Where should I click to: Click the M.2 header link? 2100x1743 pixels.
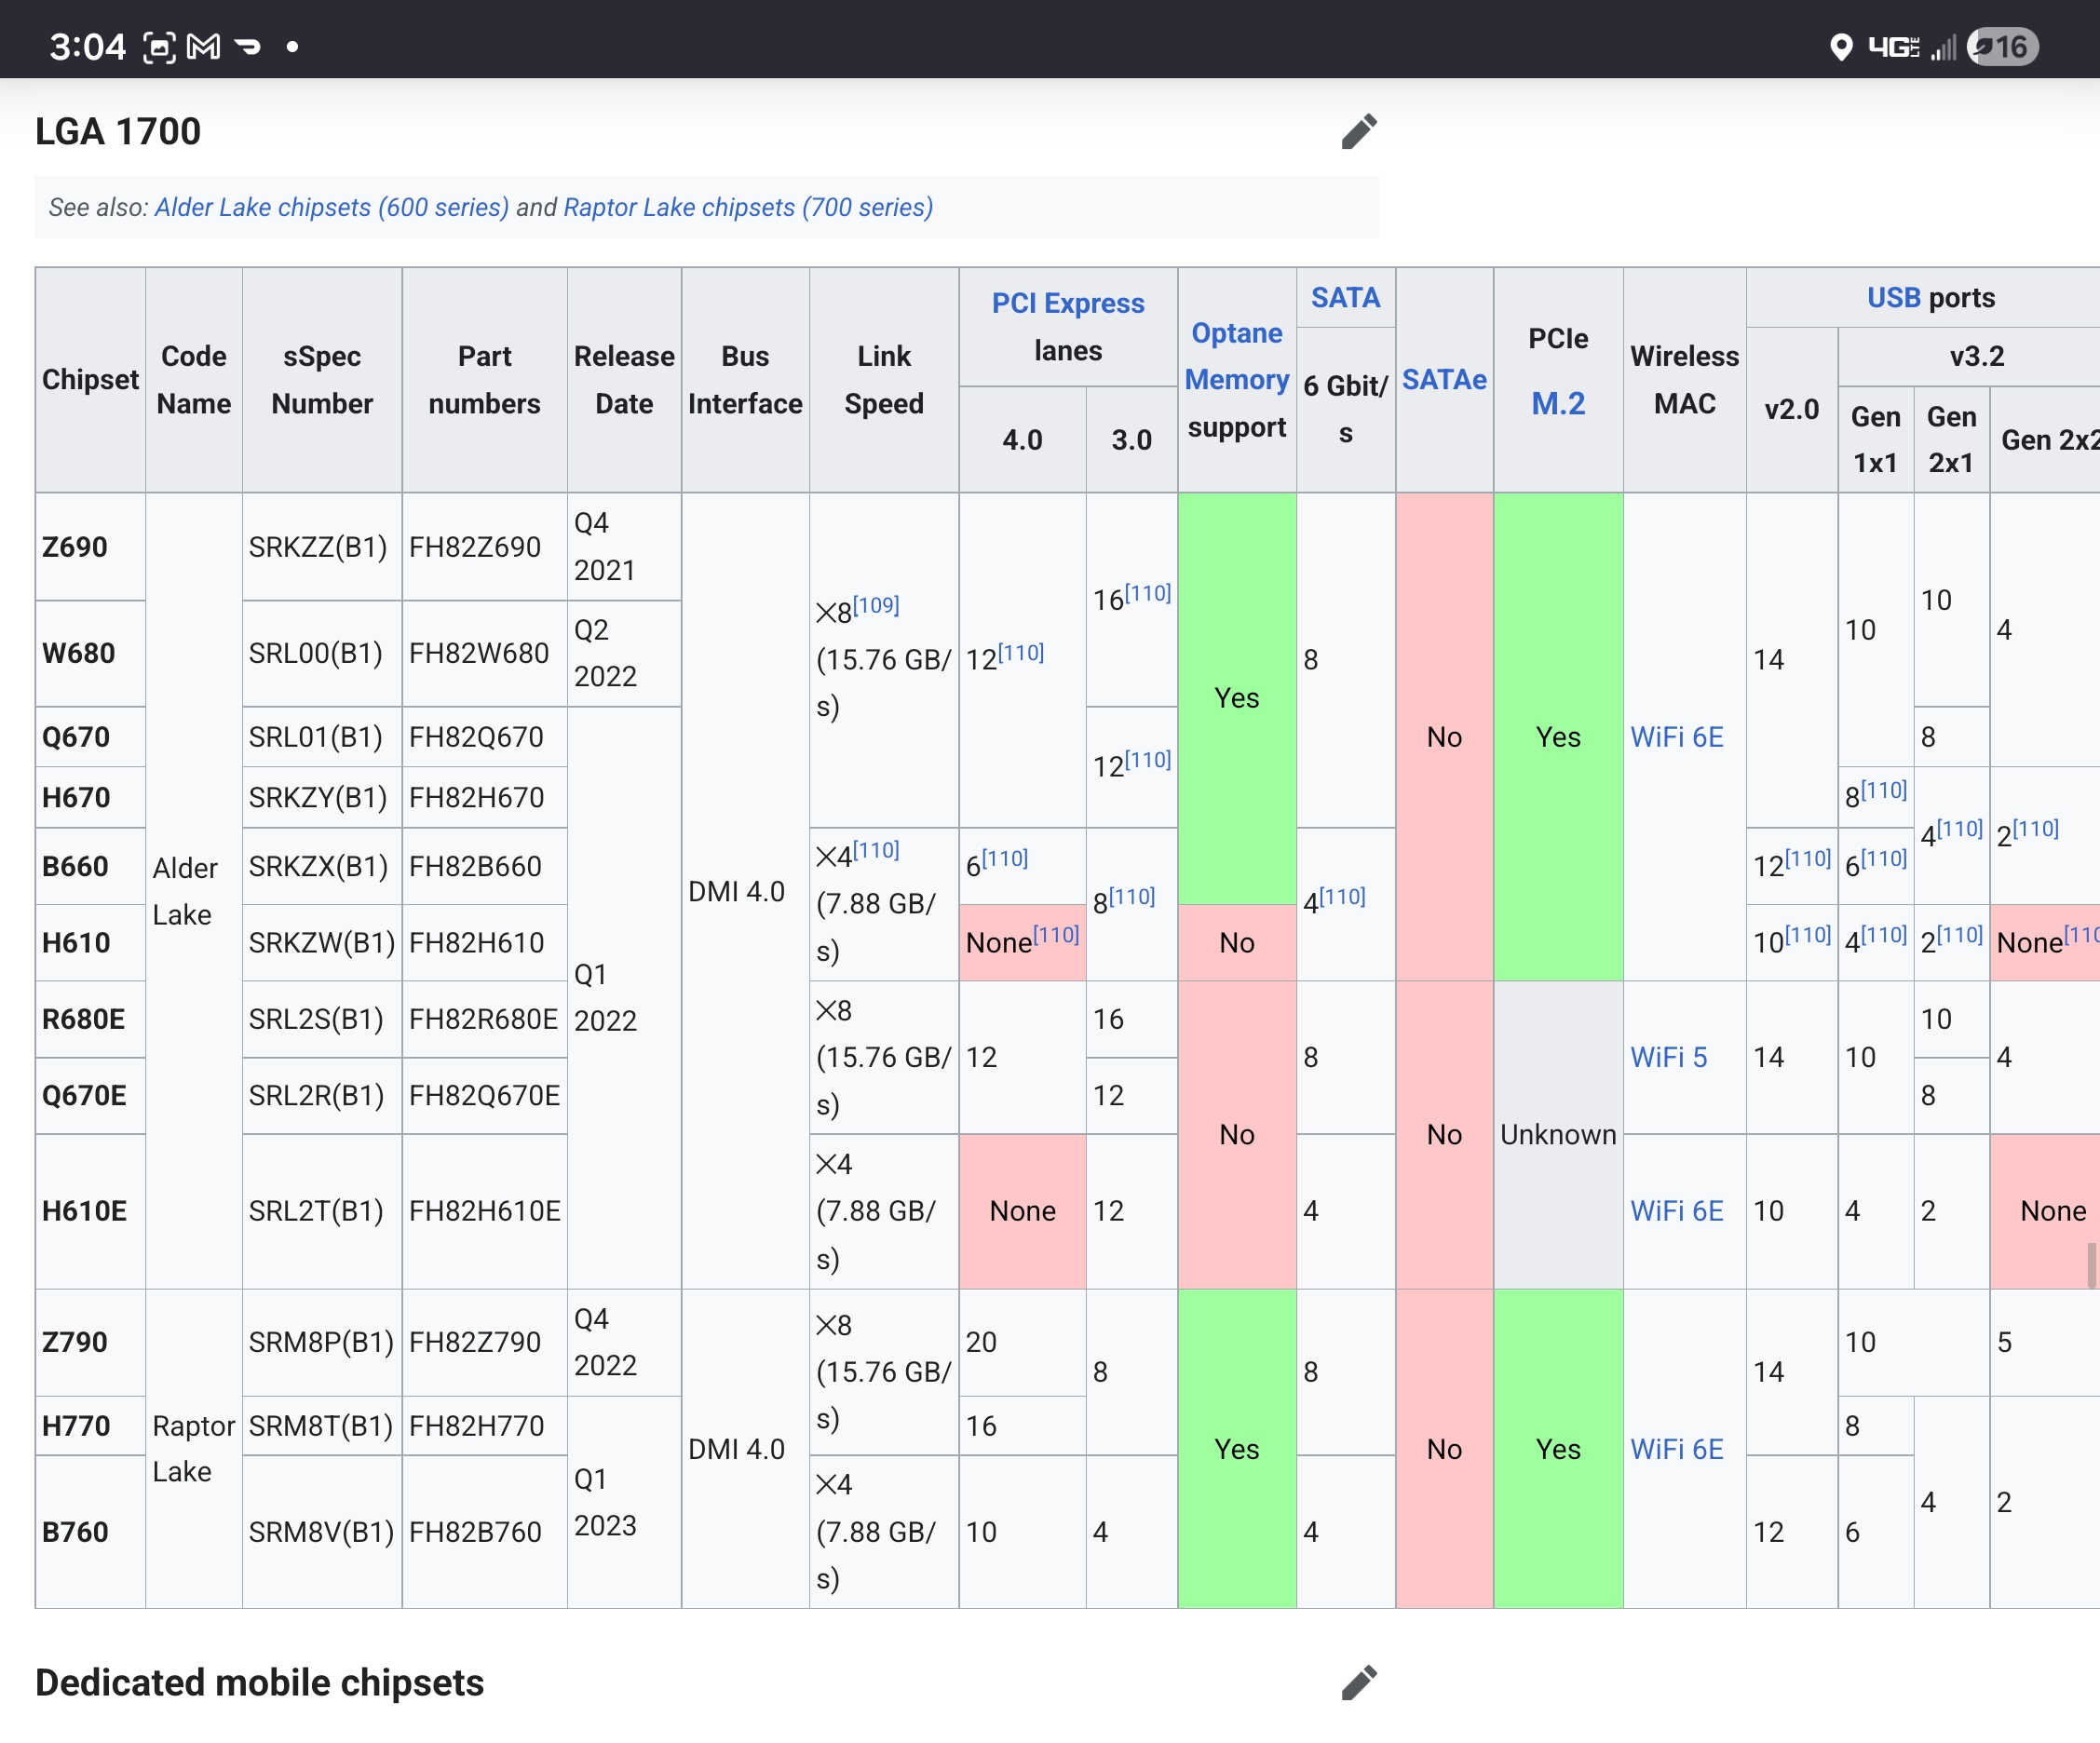pyautogui.click(x=1557, y=403)
